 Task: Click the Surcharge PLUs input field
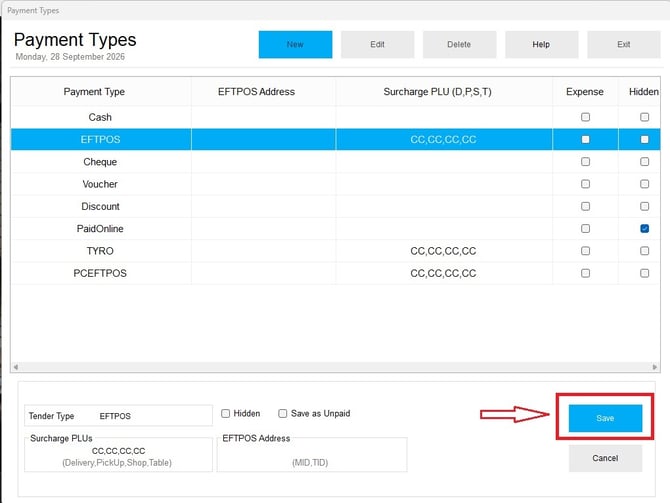point(118,456)
